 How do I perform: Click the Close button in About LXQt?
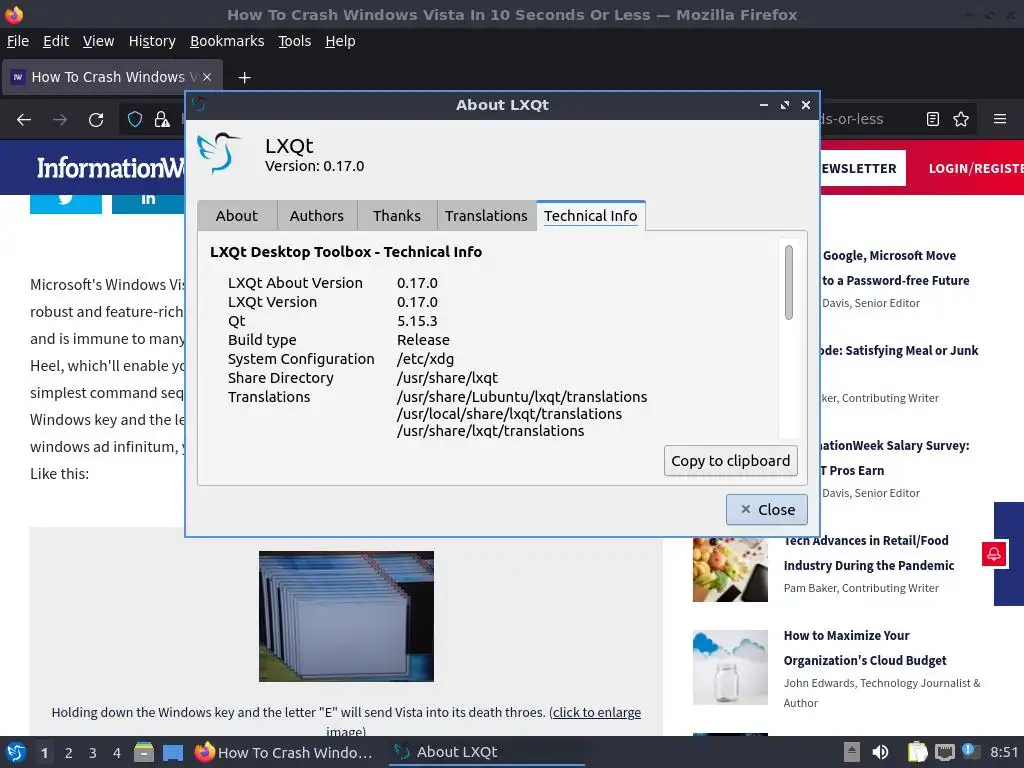pos(767,509)
